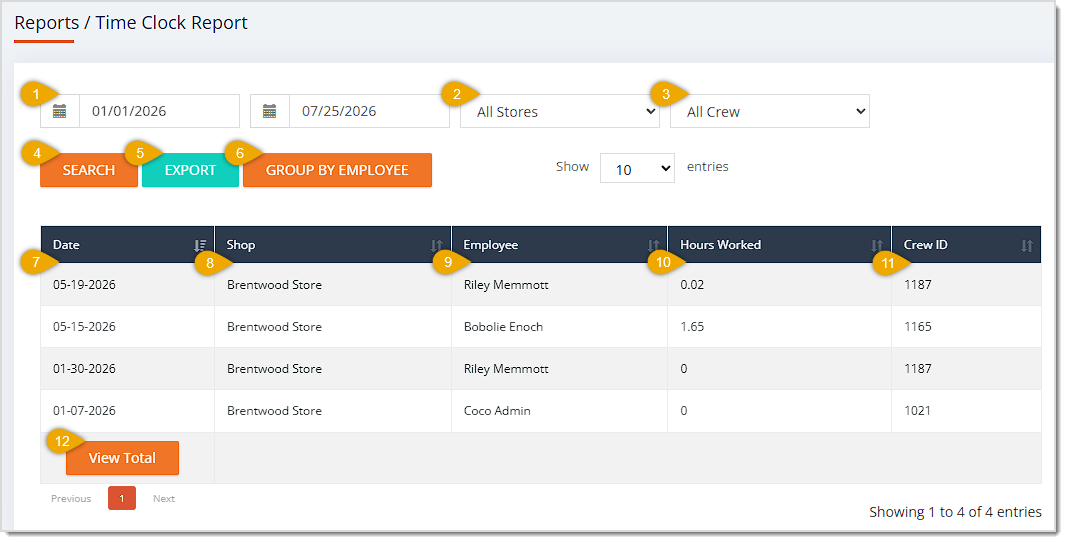Click Brentwood Store in the 05-19-2026 row
The image size is (1066, 542).
coord(275,285)
